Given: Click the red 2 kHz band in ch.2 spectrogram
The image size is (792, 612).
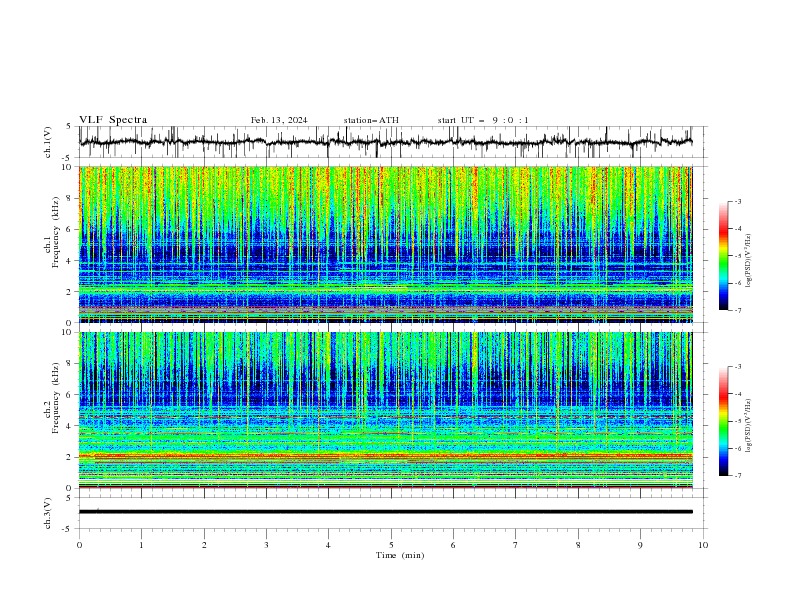Looking at the screenshot, I should [385, 456].
